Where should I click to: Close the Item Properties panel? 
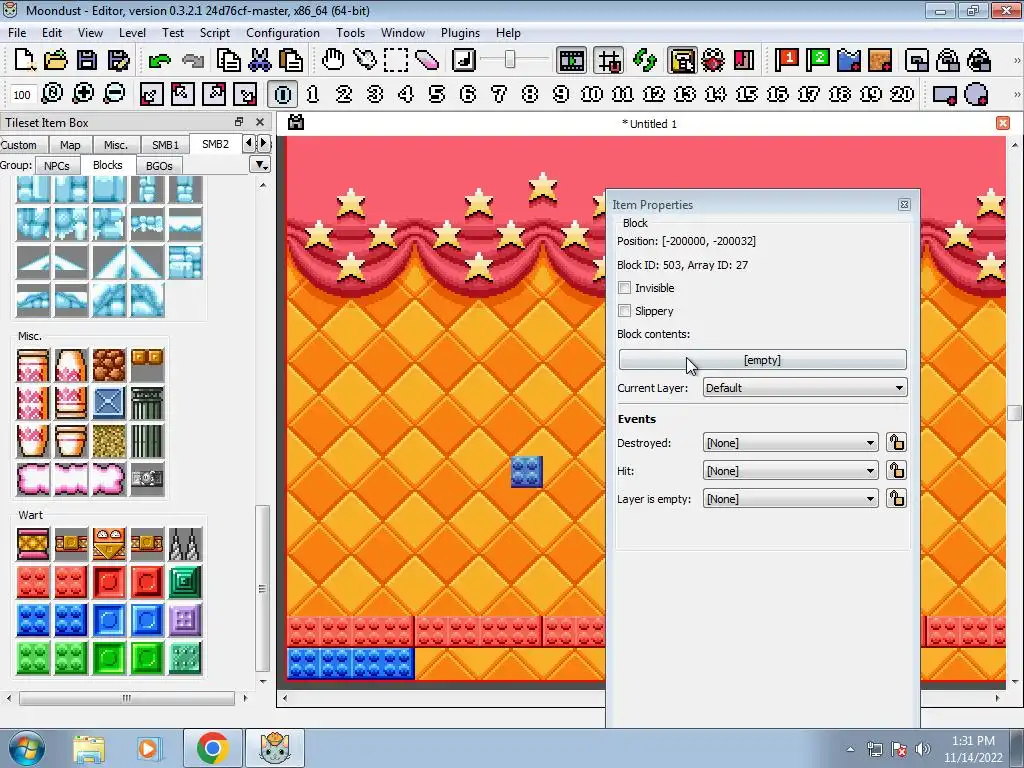point(904,204)
